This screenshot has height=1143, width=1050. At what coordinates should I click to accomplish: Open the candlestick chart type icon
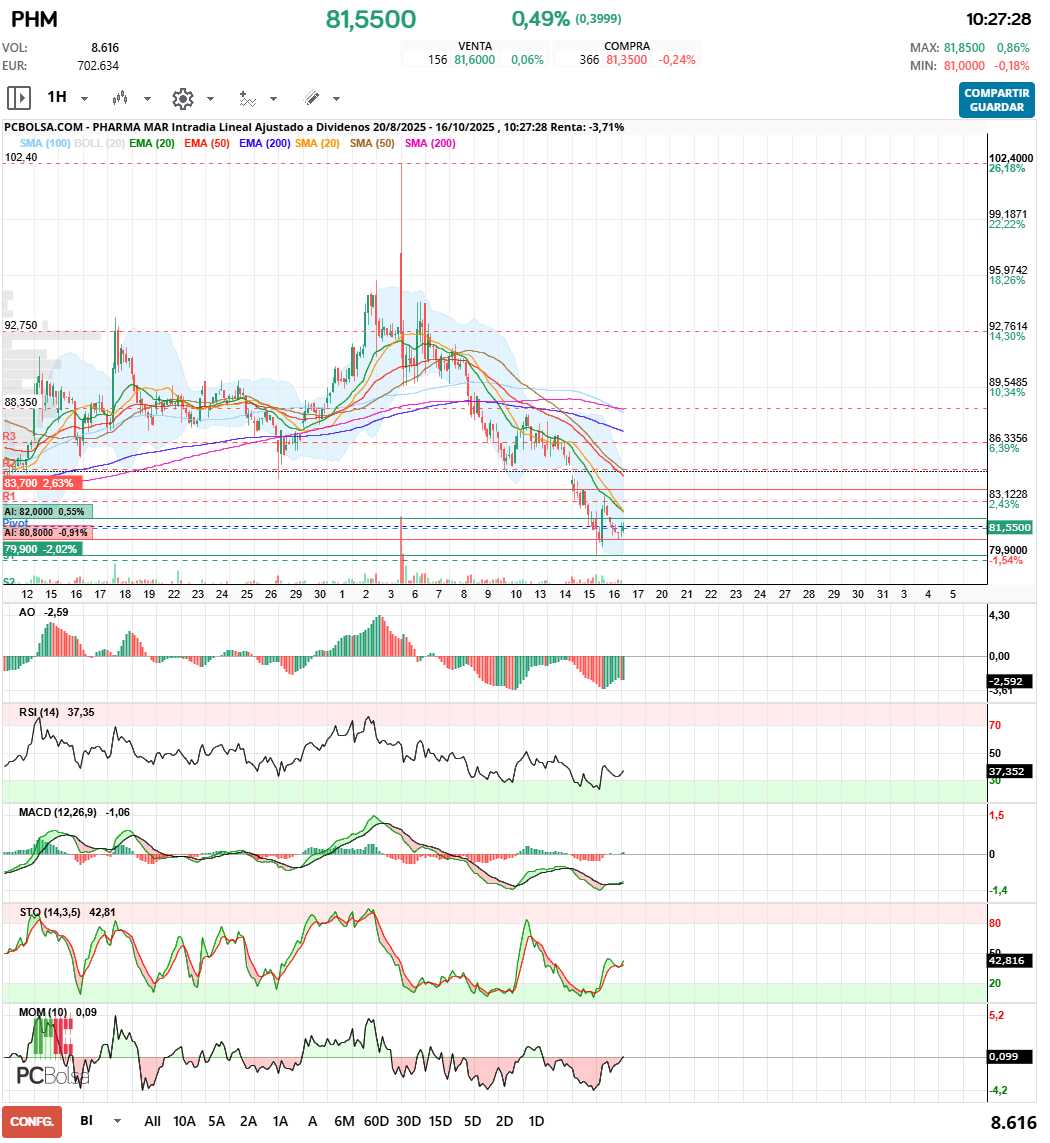pos(120,98)
